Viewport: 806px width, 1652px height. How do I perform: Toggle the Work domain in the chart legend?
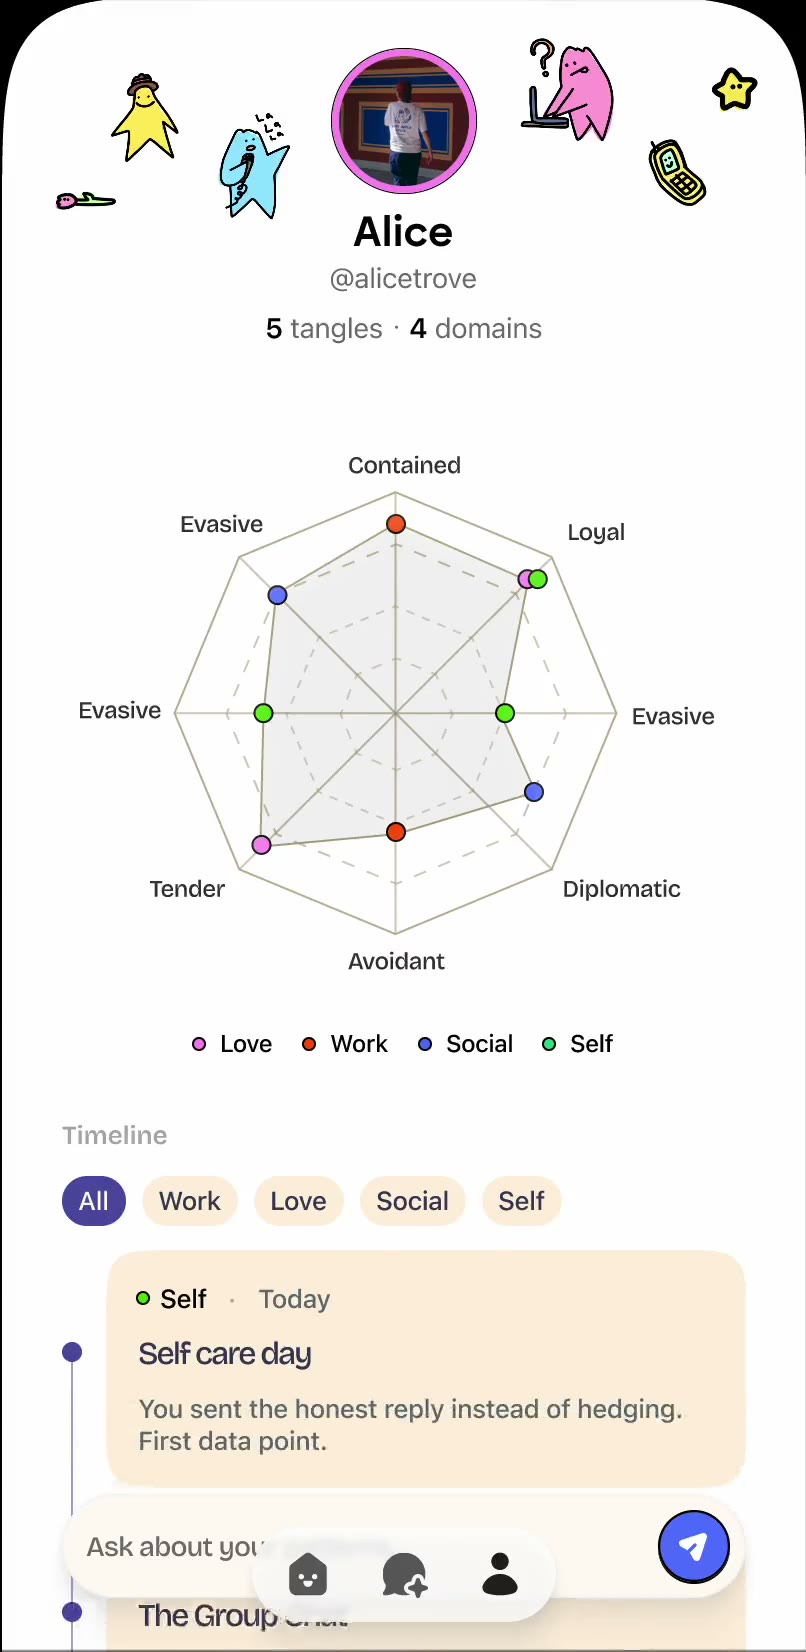pos(345,1044)
